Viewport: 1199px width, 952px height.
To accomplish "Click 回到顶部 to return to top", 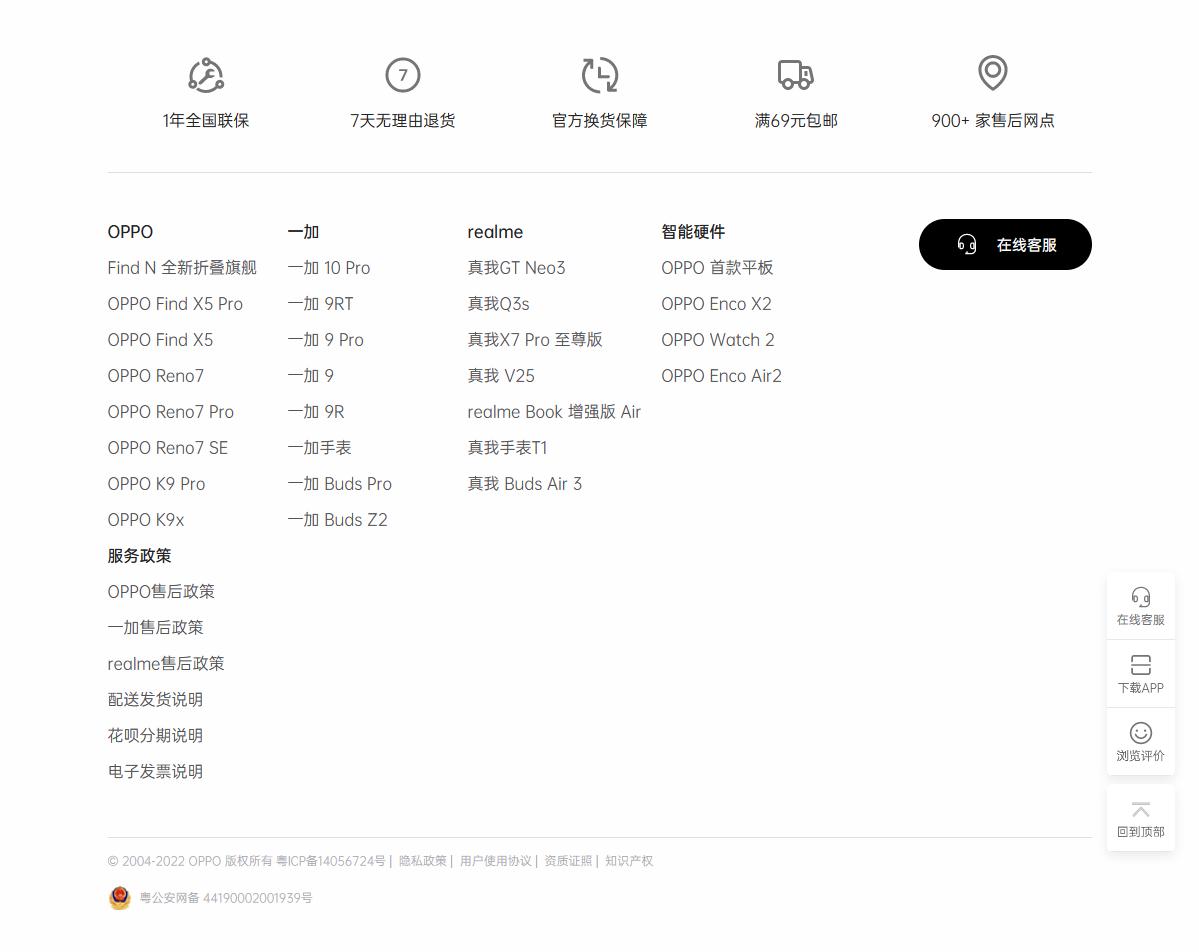I will [1140, 817].
